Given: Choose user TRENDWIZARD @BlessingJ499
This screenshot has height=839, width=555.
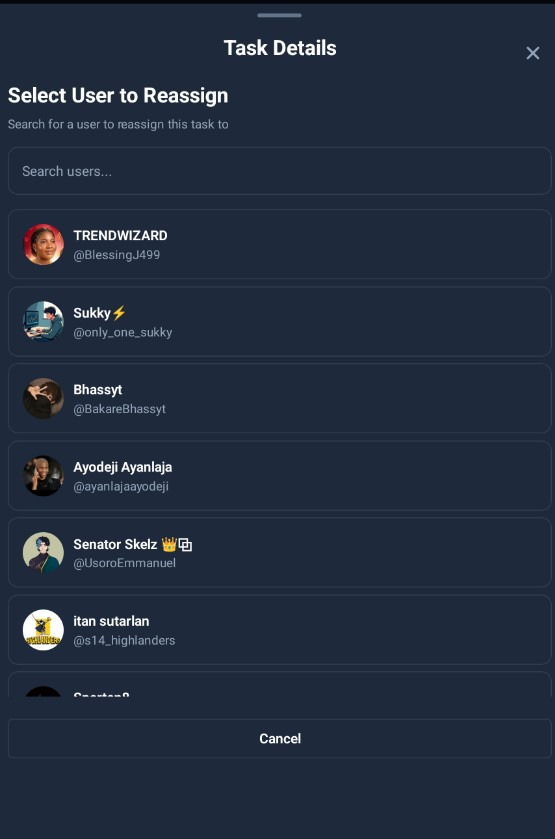Looking at the screenshot, I should point(279,245).
